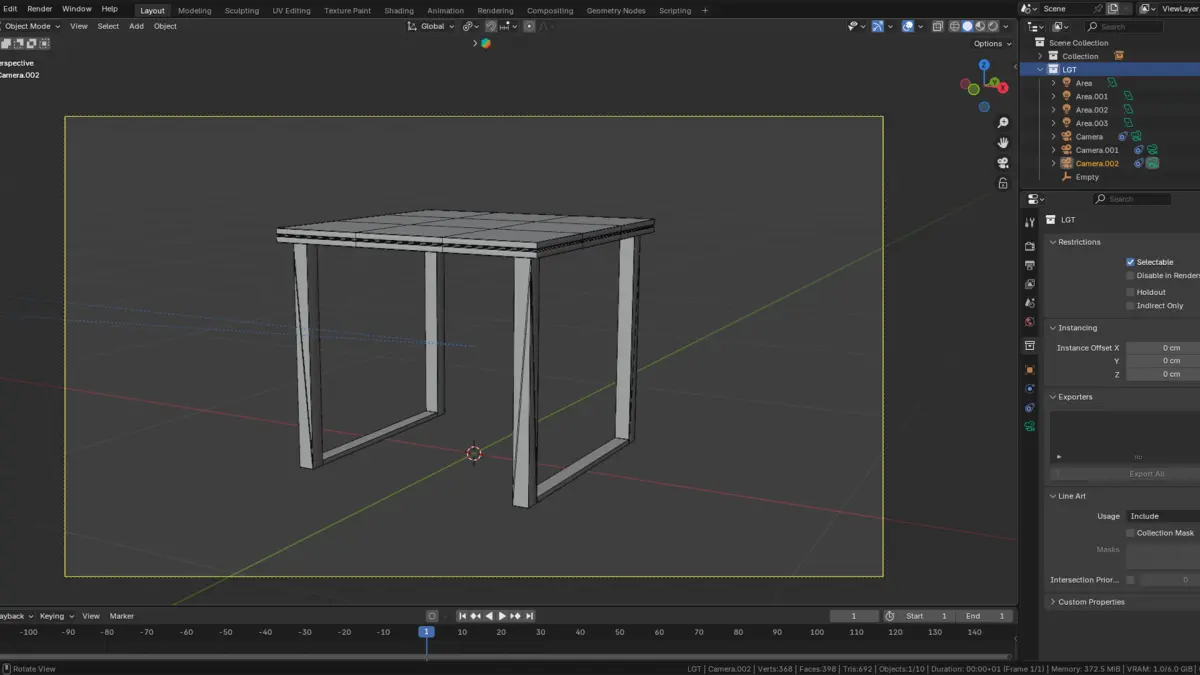
Task: Open the Scene properties tab
Action: click(x=1030, y=303)
